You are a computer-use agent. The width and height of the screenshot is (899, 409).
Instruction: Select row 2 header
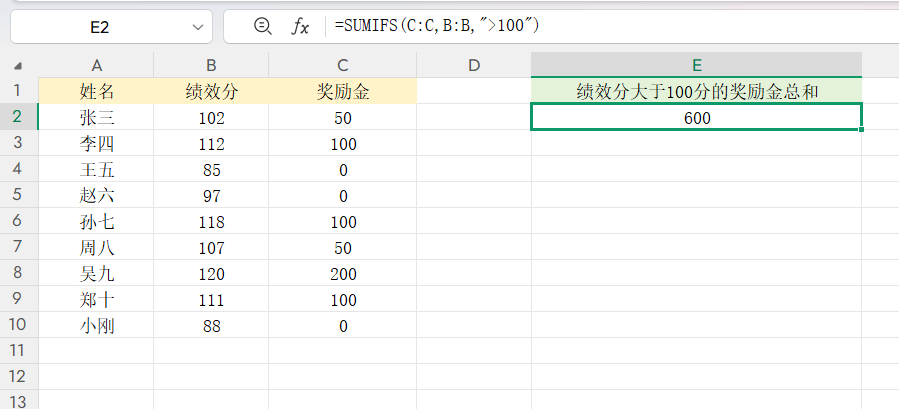[19, 117]
